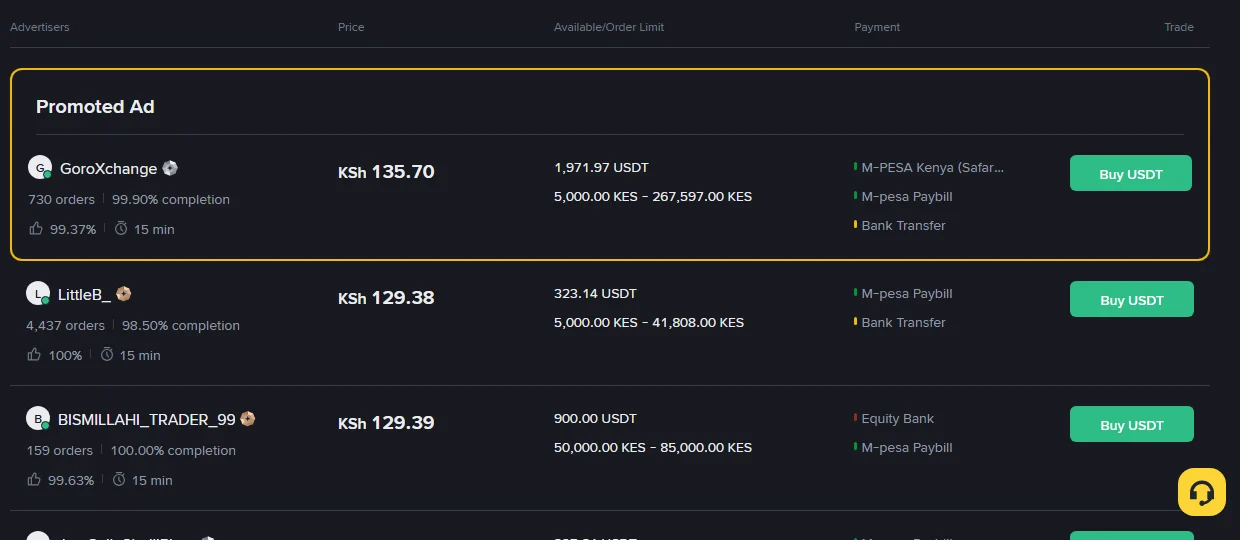
Task: Click the KSh 129.39 price
Action: click(x=386, y=423)
